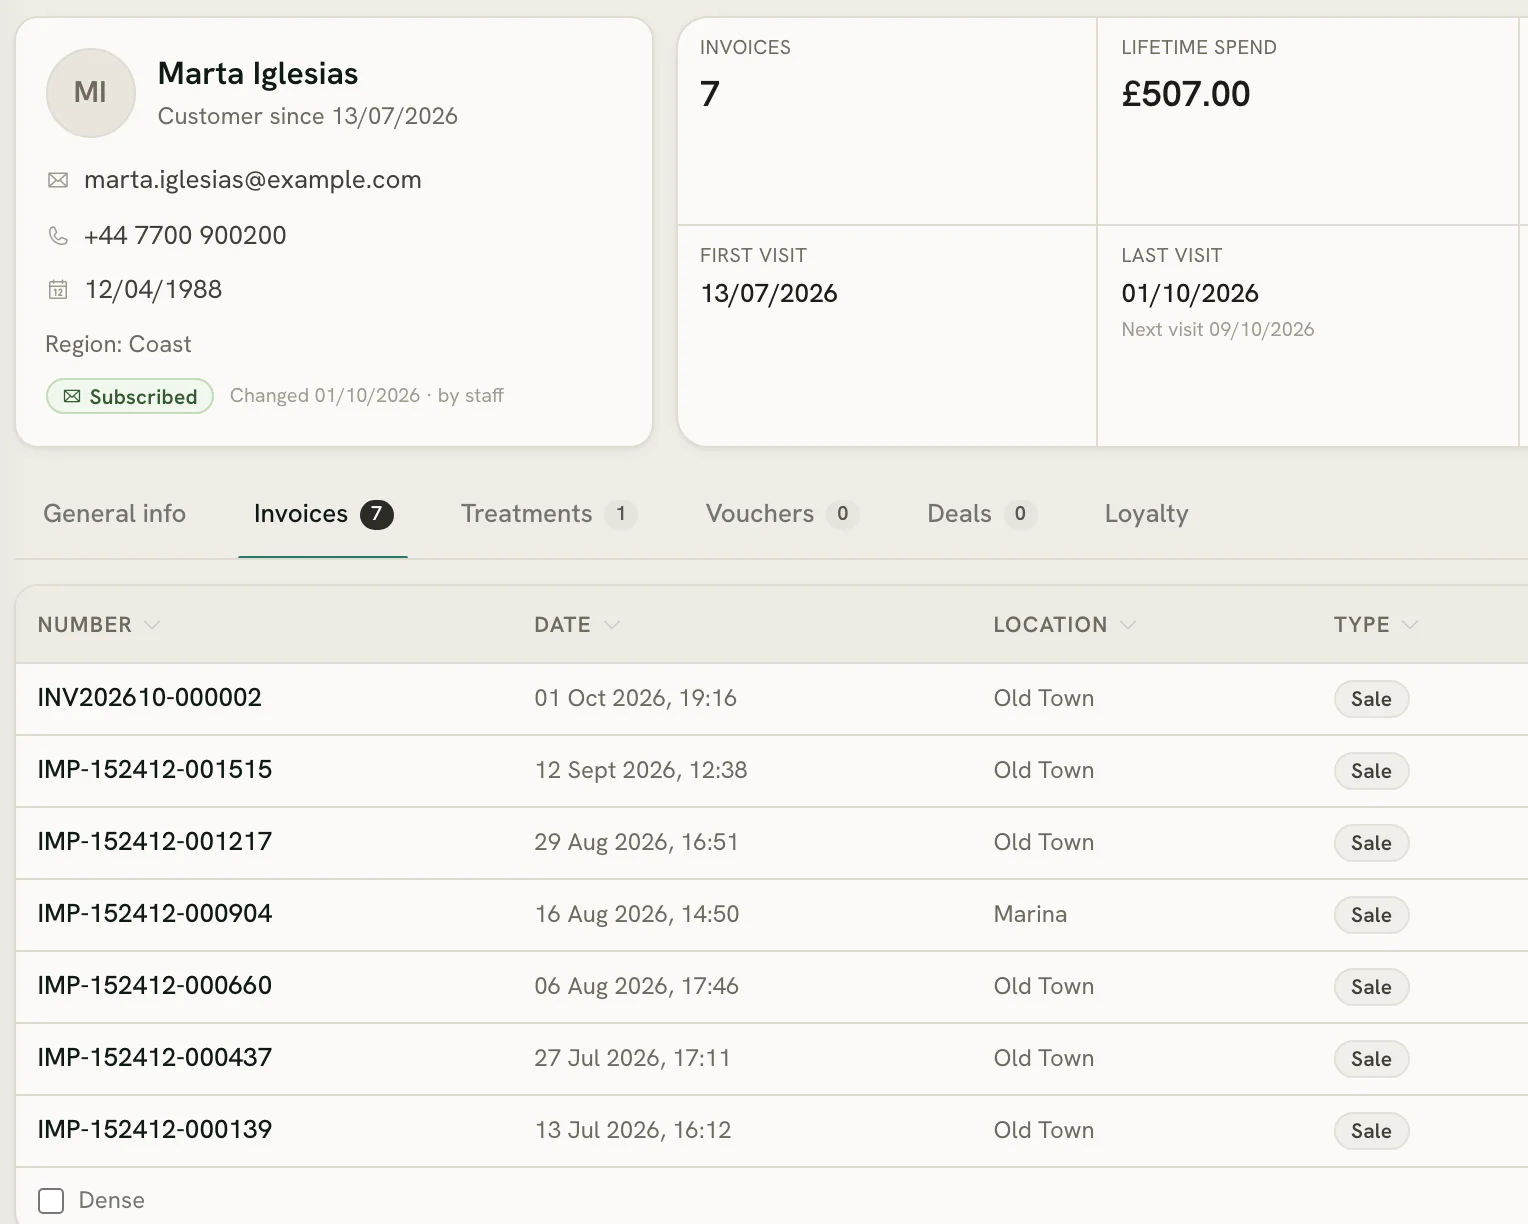Click the First Visit date 13/07/2026
The image size is (1528, 1224).
click(x=769, y=294)
